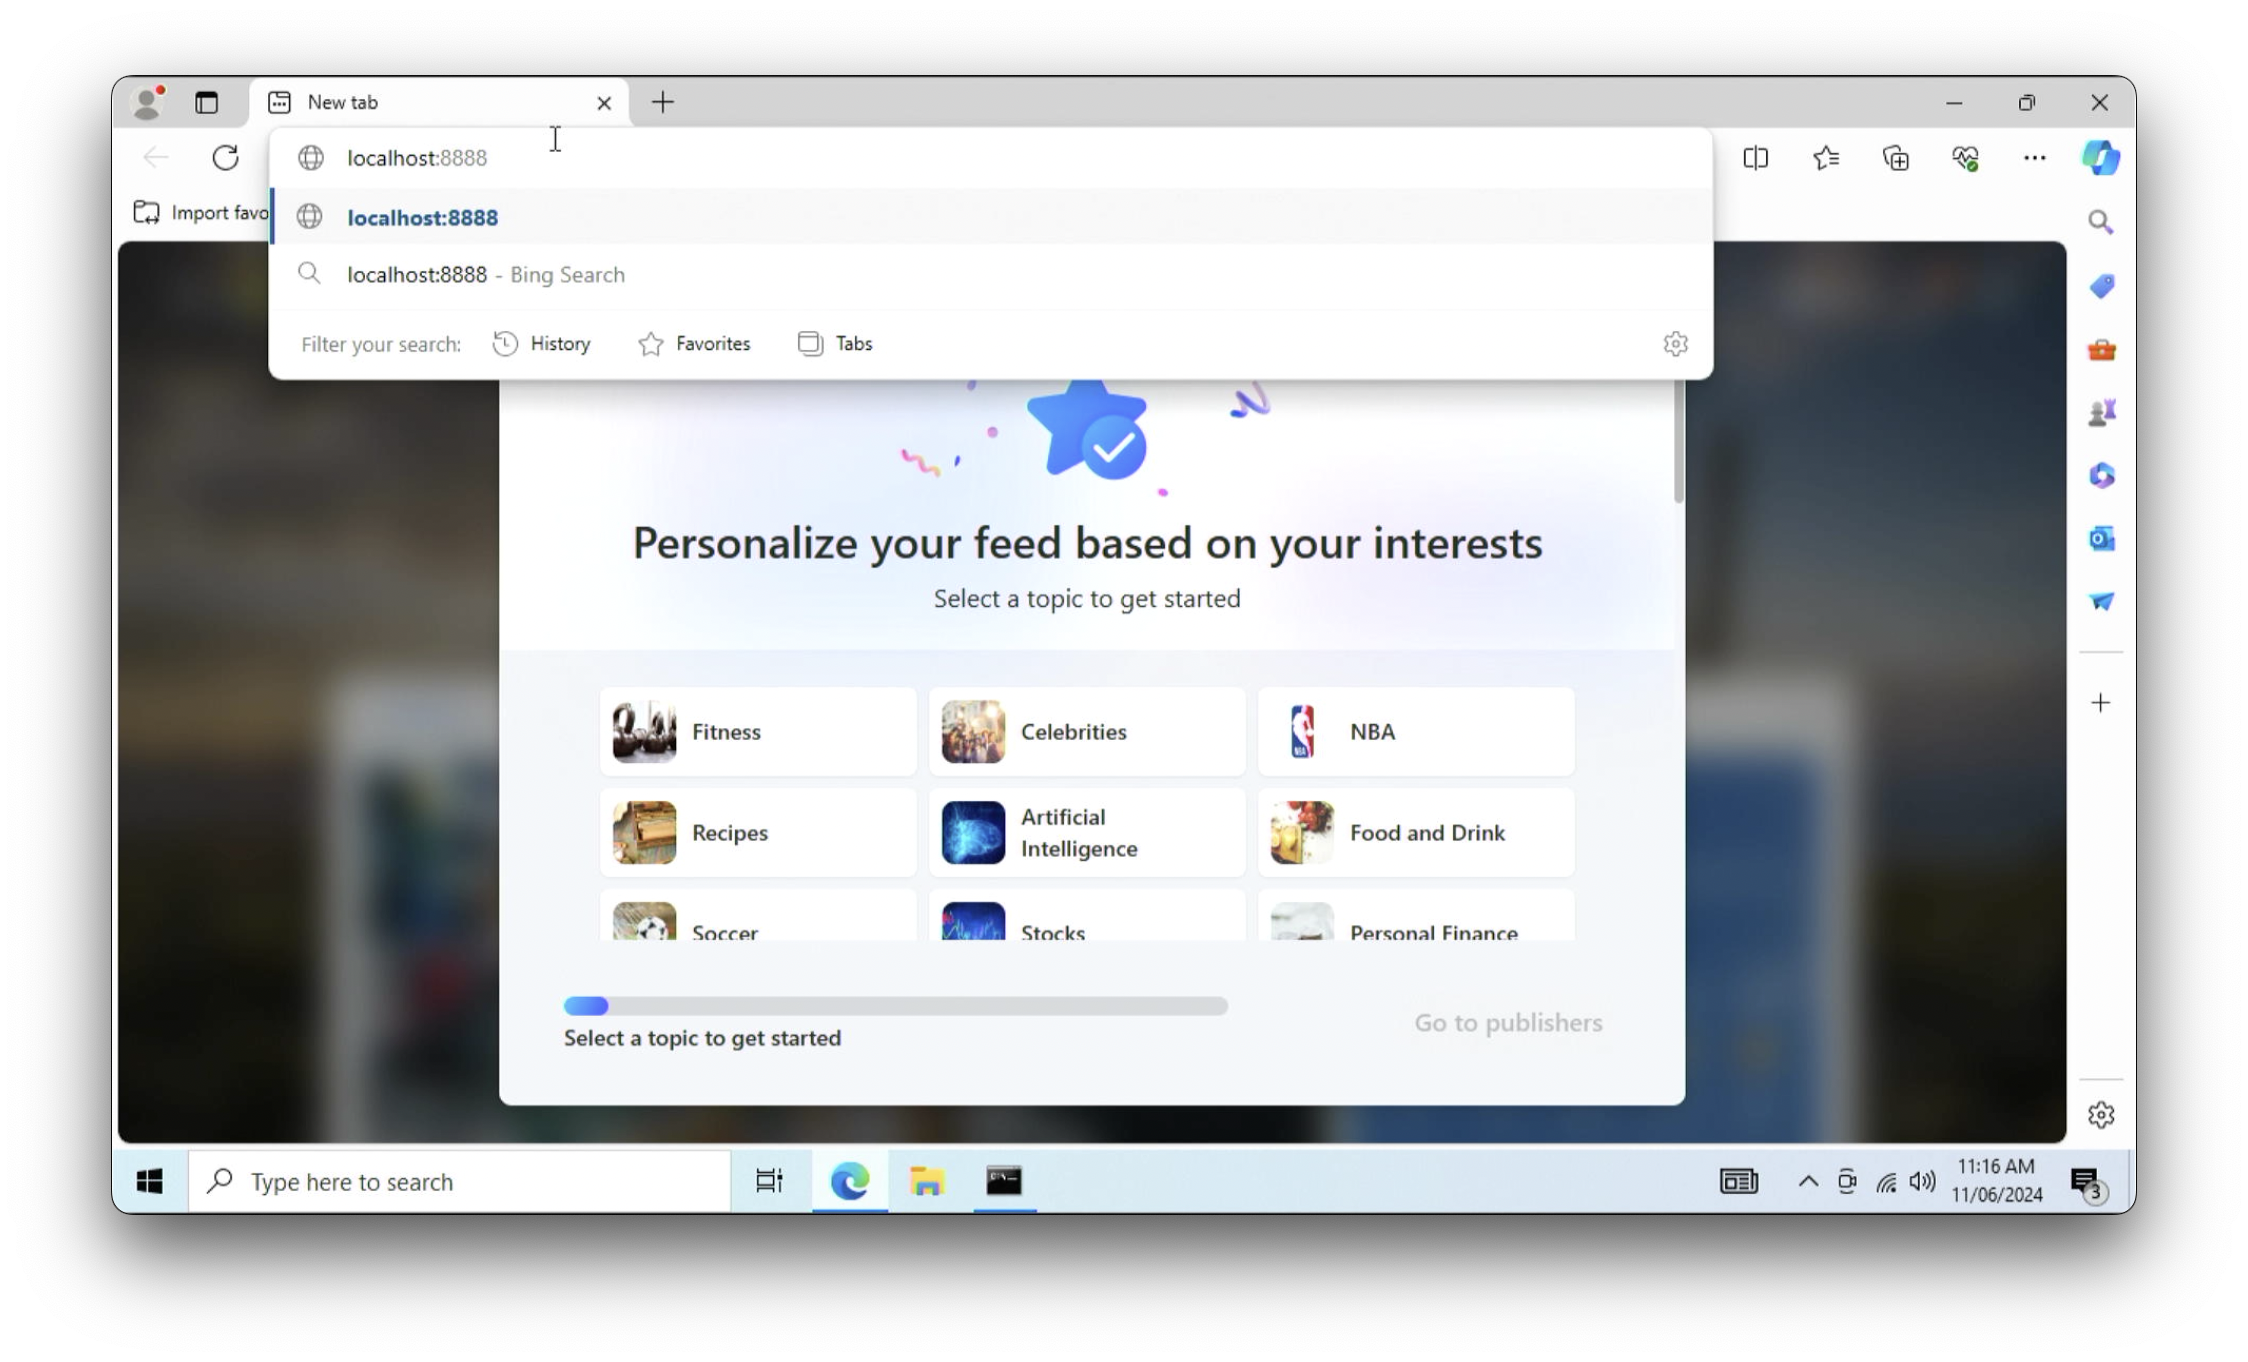
Task: Click the Tools briefcase sidebar icon
Action: click(2101, 350)
